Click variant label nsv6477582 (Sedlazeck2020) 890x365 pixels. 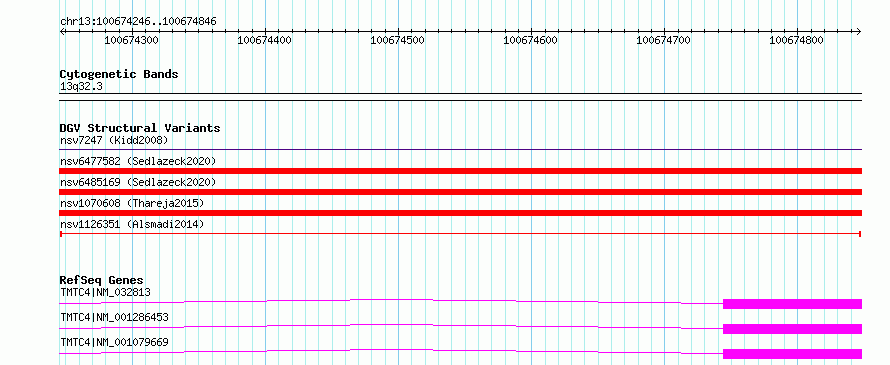coord(138,161)
